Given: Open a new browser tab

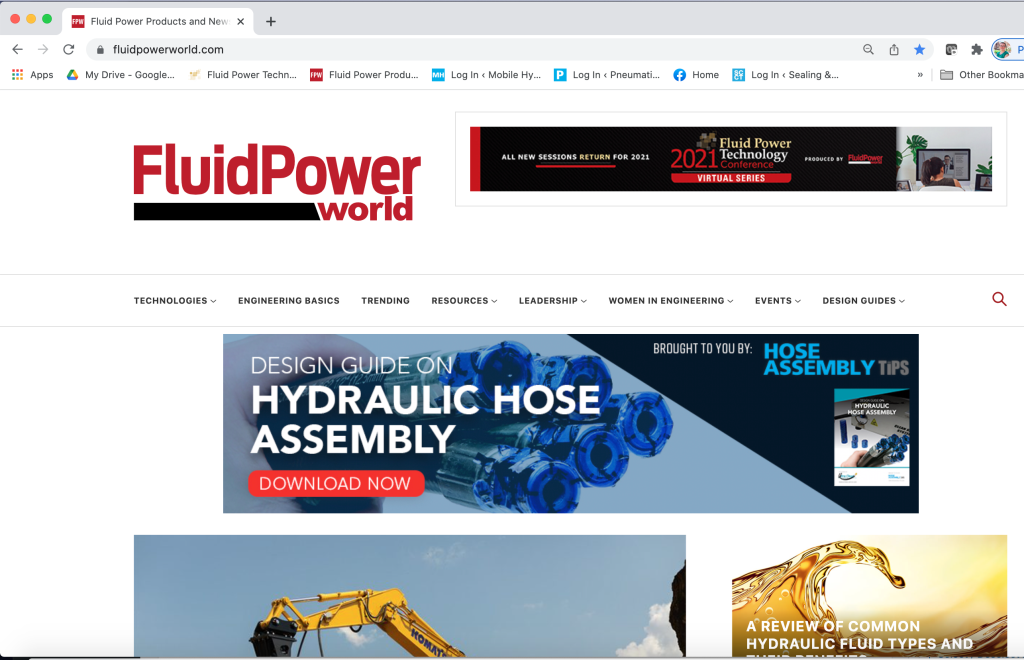Looking at the screenshot, I should click(x=271, y=22).
